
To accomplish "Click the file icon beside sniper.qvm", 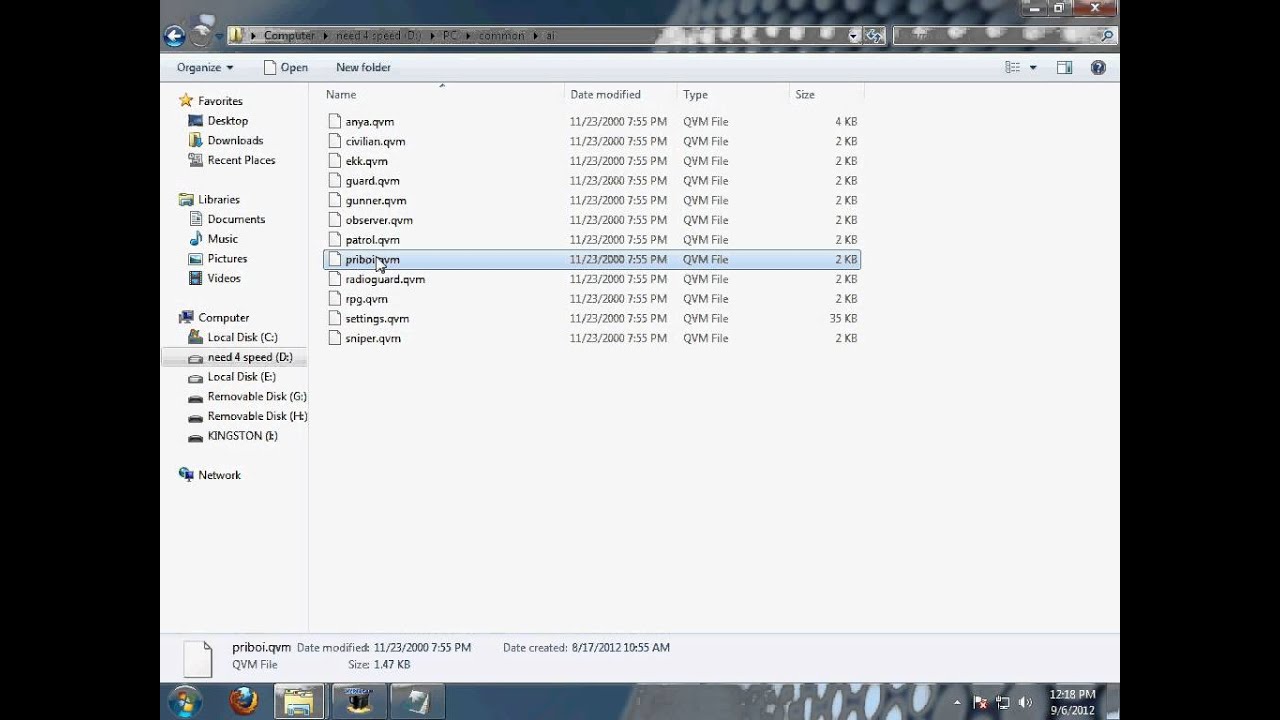I will click(x=335, y=338).
